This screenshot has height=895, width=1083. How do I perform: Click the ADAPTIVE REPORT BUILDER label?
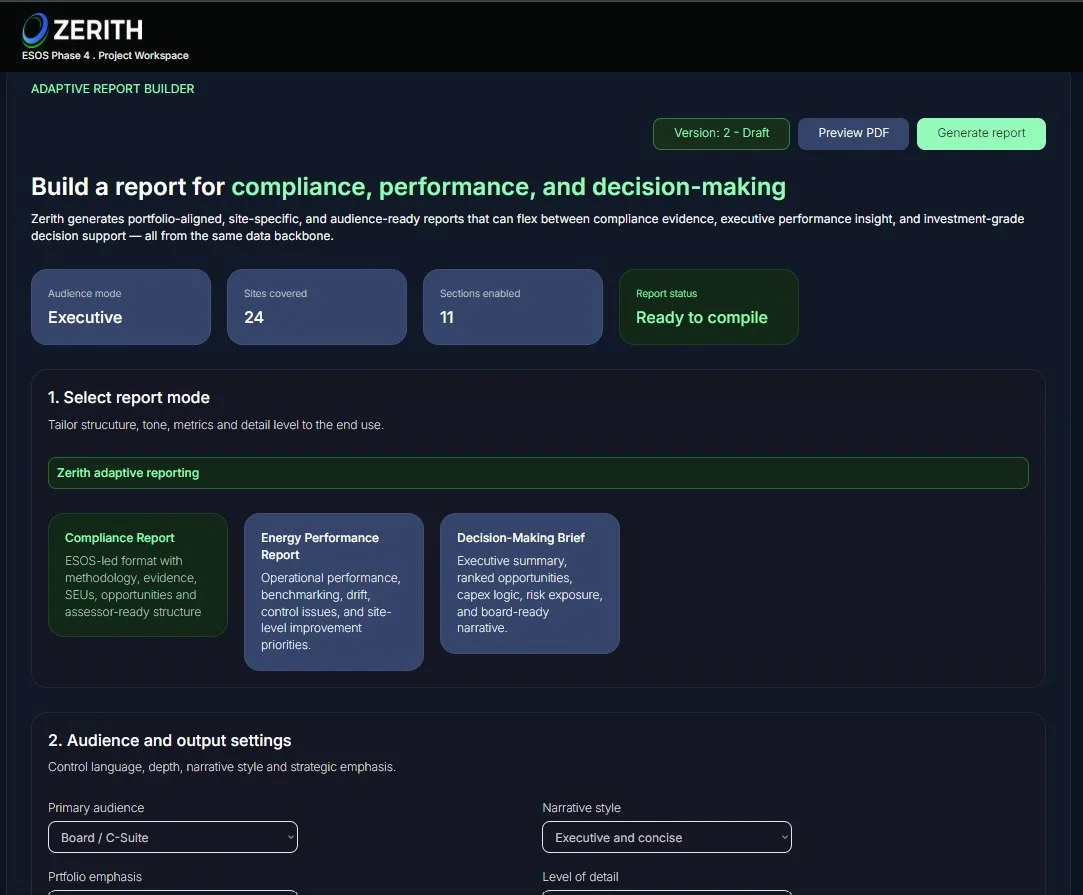tap(112, 89)
